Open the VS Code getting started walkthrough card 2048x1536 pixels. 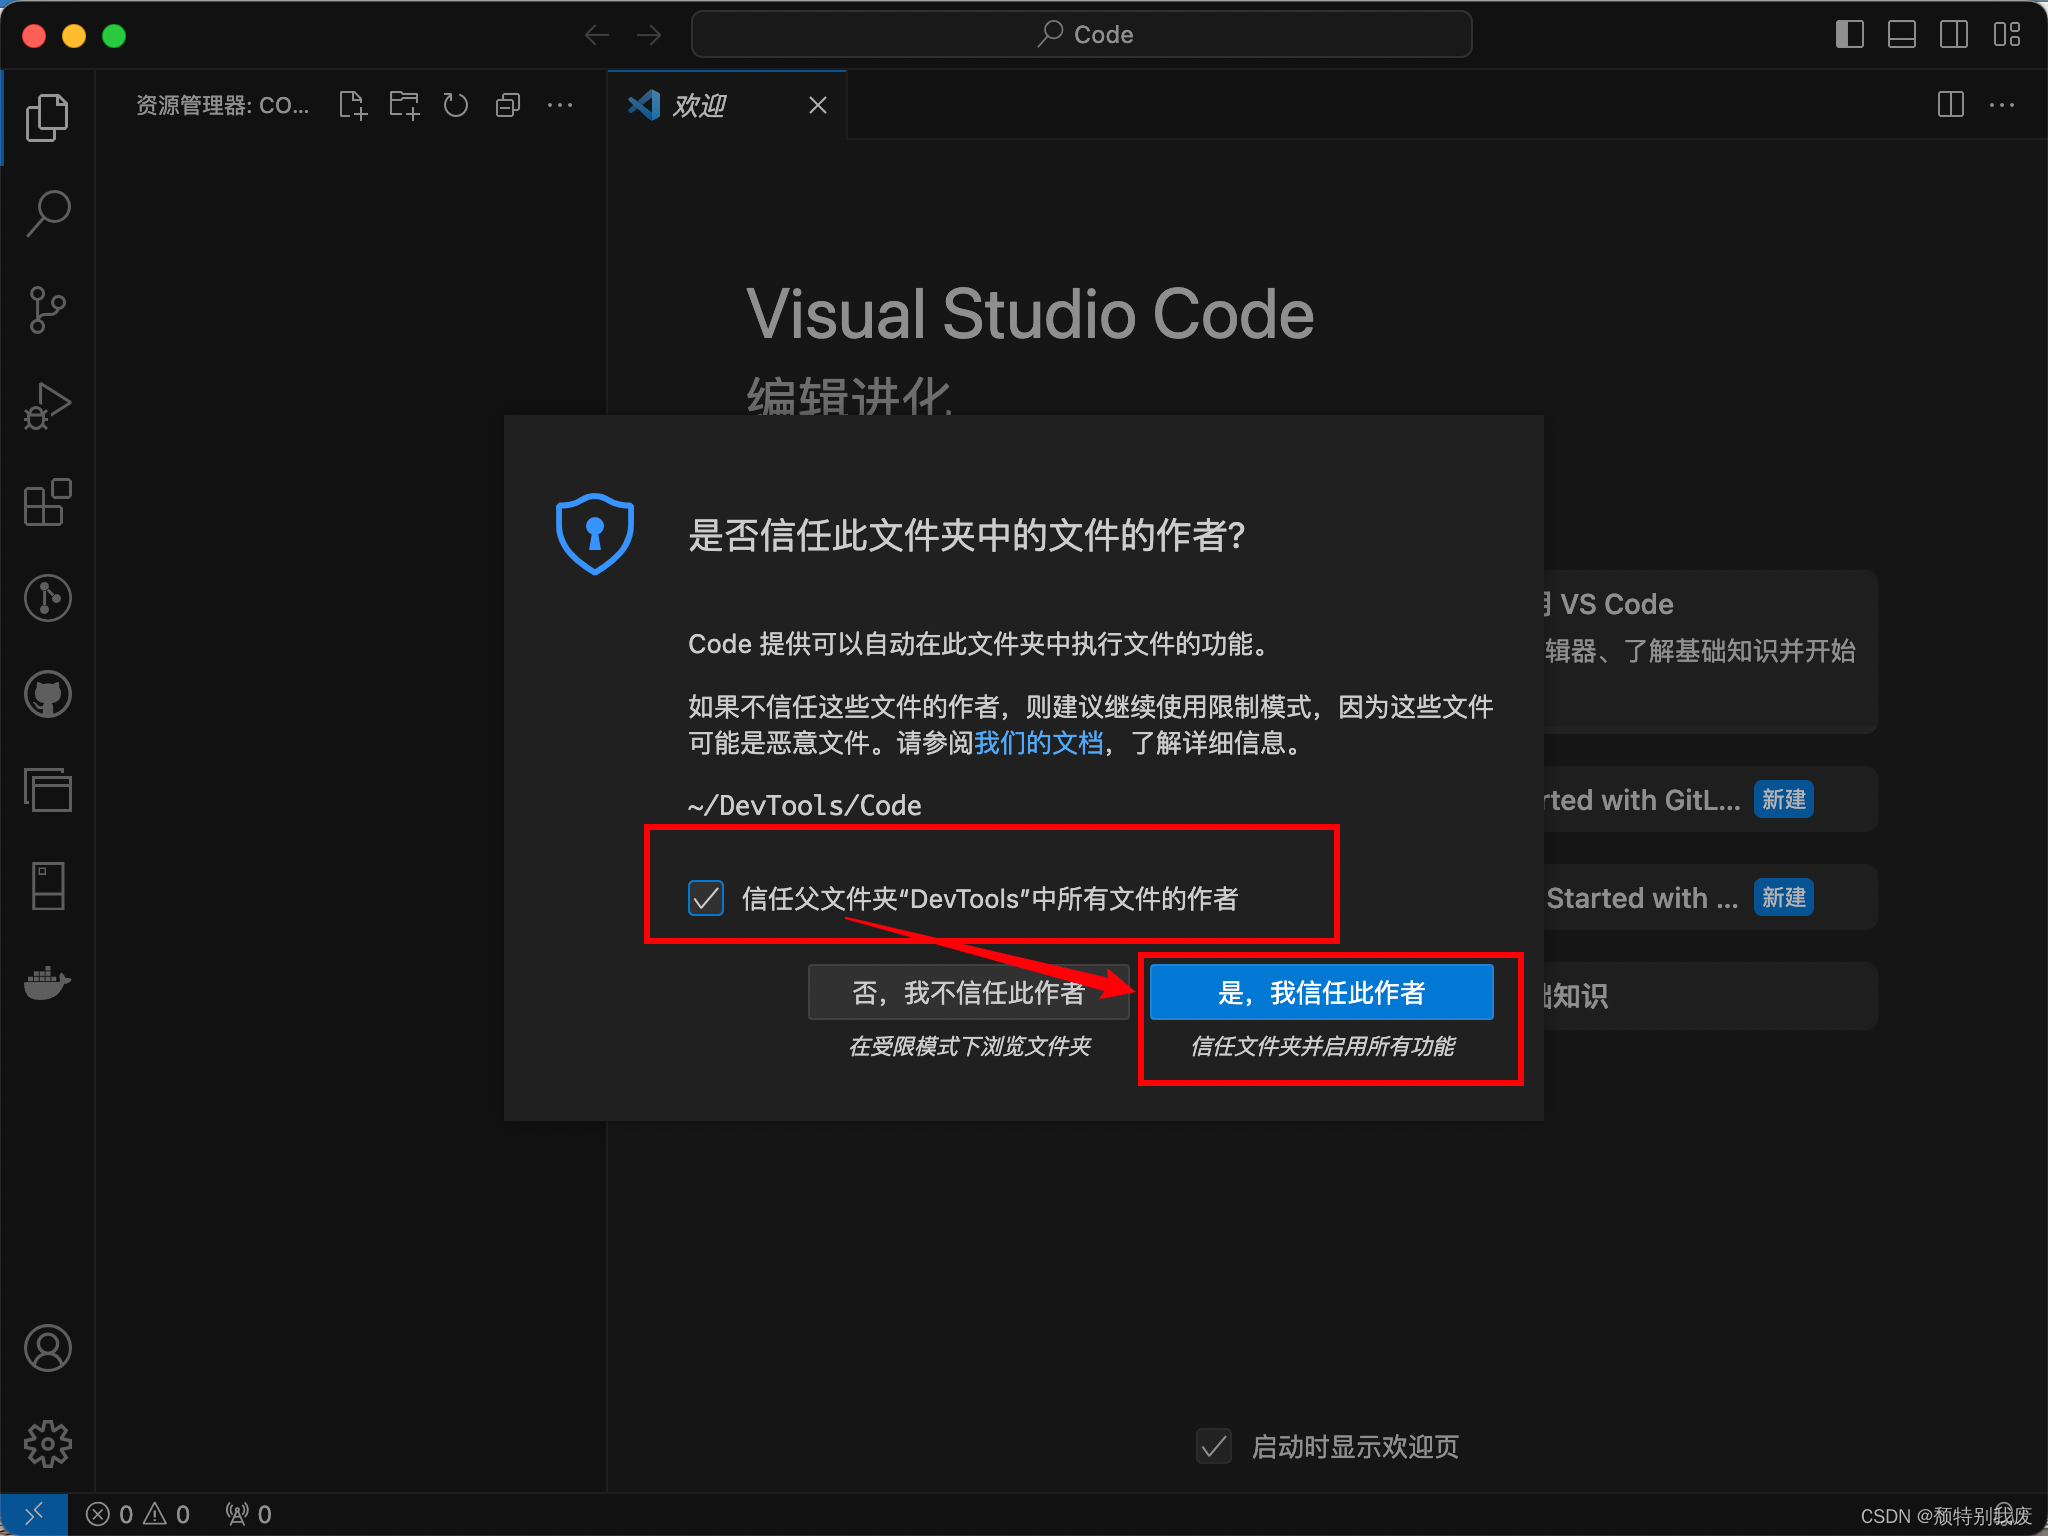pos(1710,651)
